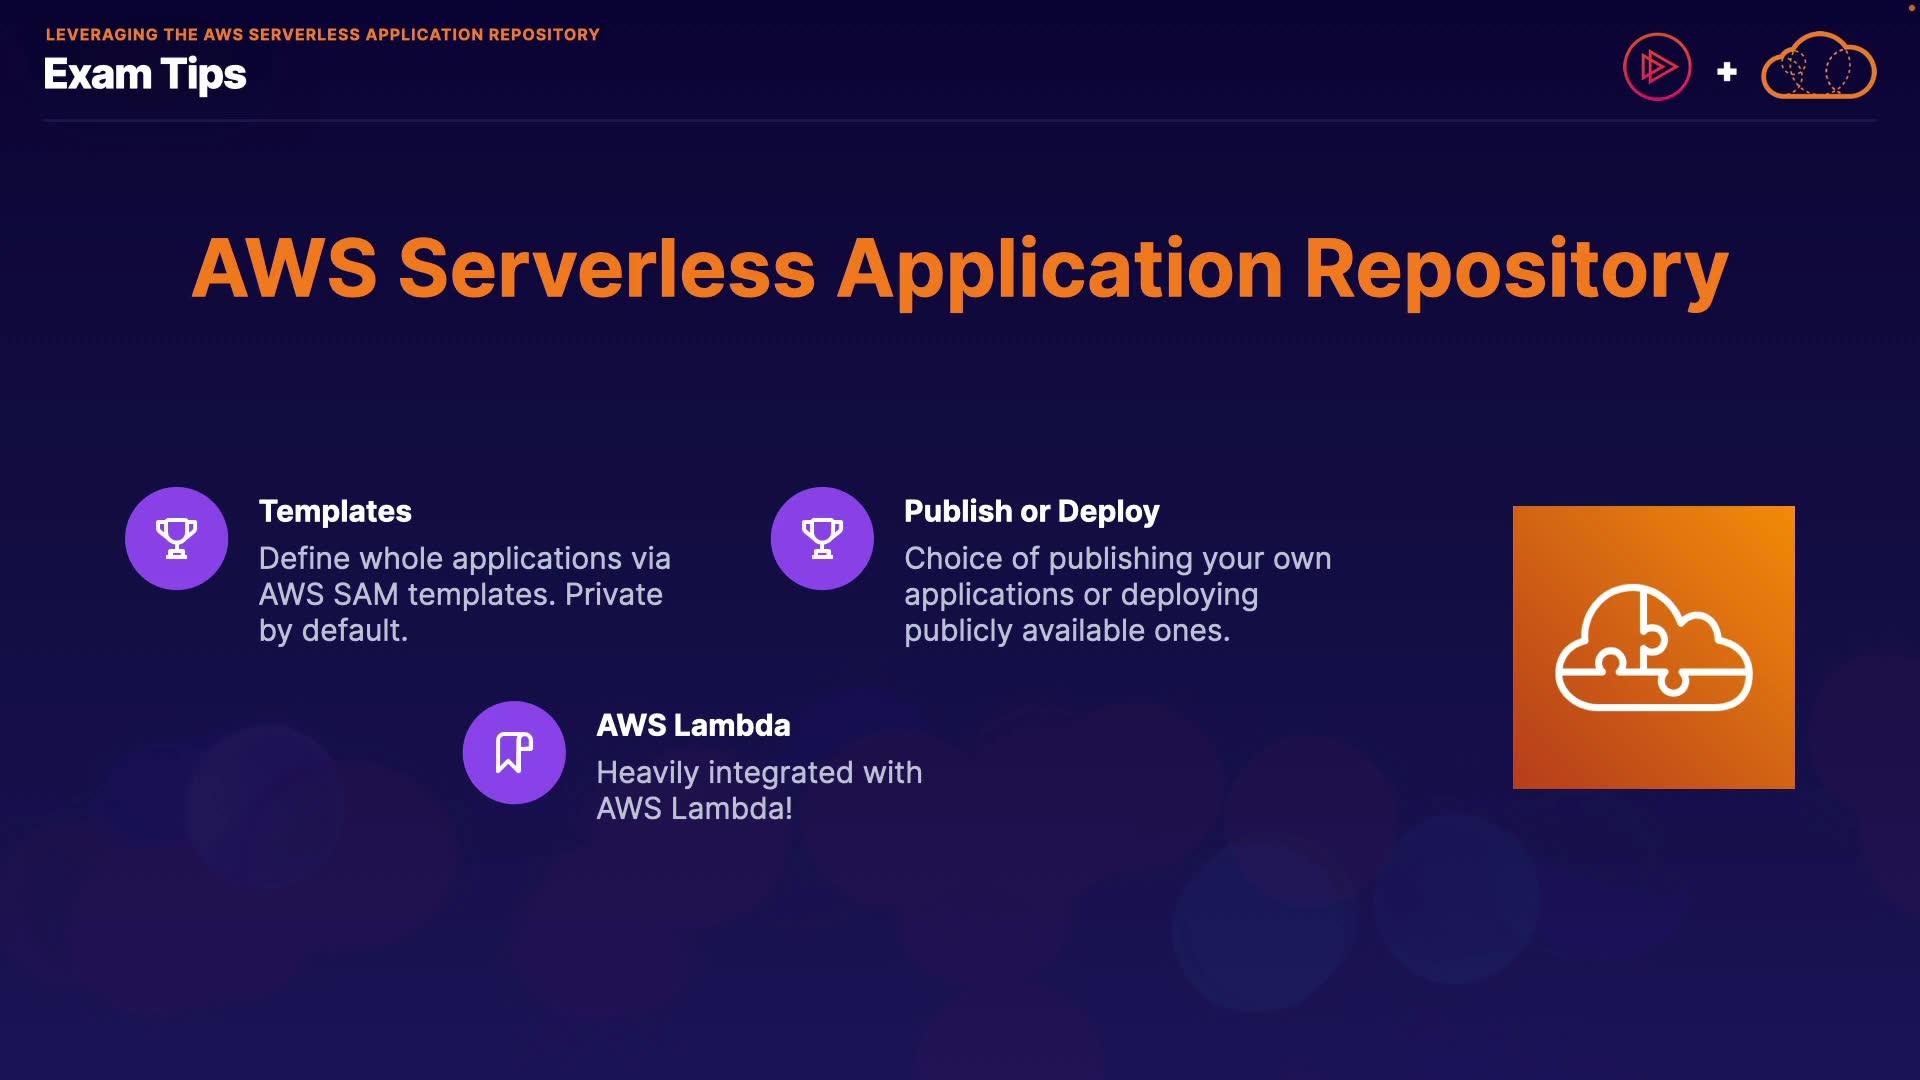This screenshot has width=1920, height=1080.
Task: Click the Templates heading
Action: click(335, 511)
